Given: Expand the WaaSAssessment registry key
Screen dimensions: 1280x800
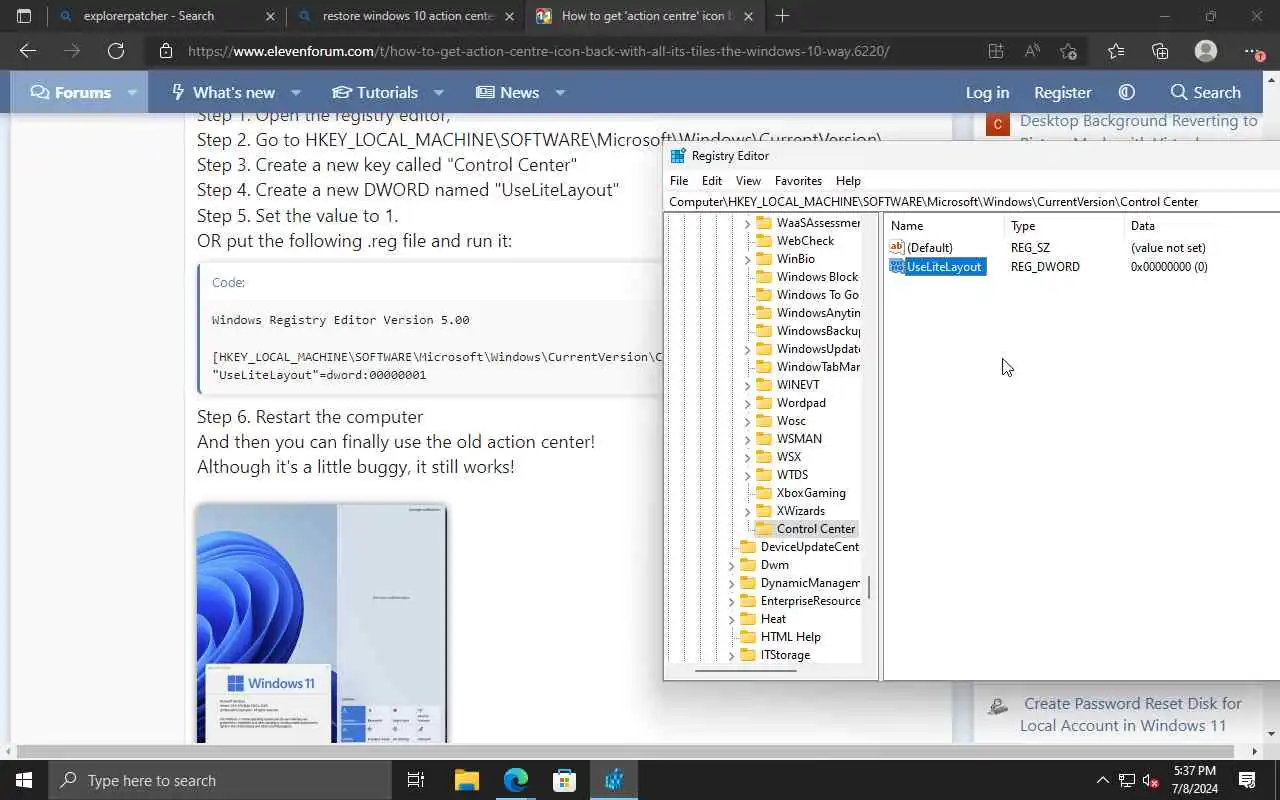Looking at the screenshot, I should pyautogui.click(x=747, y=223).
